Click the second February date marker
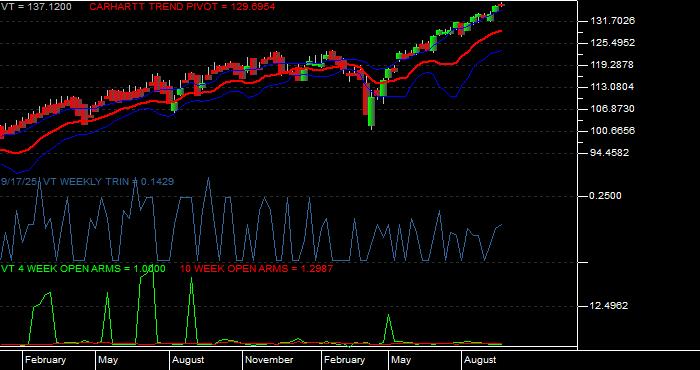This screenshot has width=700, height=370. click(x=345, y=360)
